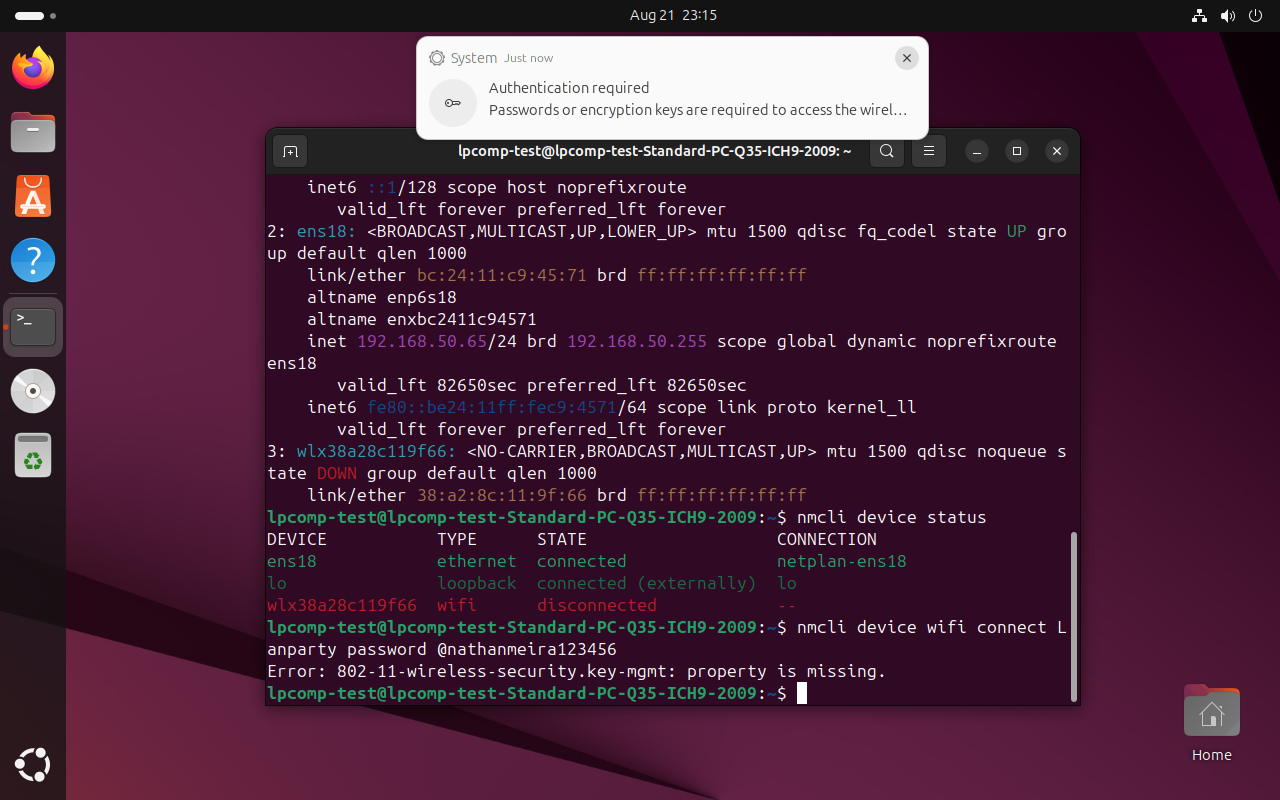
Task: Click the wired network status icon
Action: pos(1200,15)
